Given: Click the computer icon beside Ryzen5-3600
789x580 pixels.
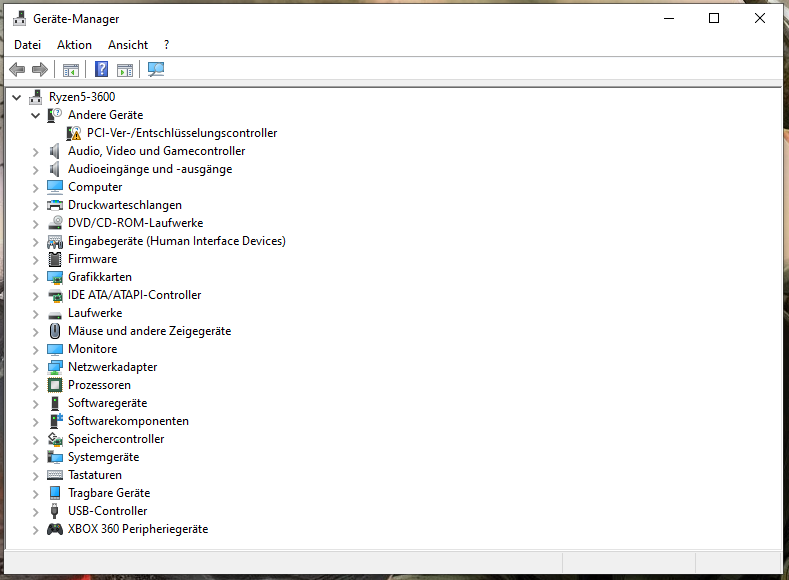Looking at the screenshot, I should point(36,97).
